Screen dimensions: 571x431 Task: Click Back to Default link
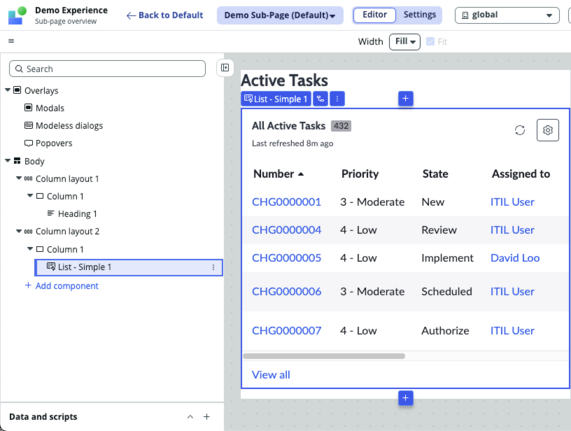tap(165, 15)
